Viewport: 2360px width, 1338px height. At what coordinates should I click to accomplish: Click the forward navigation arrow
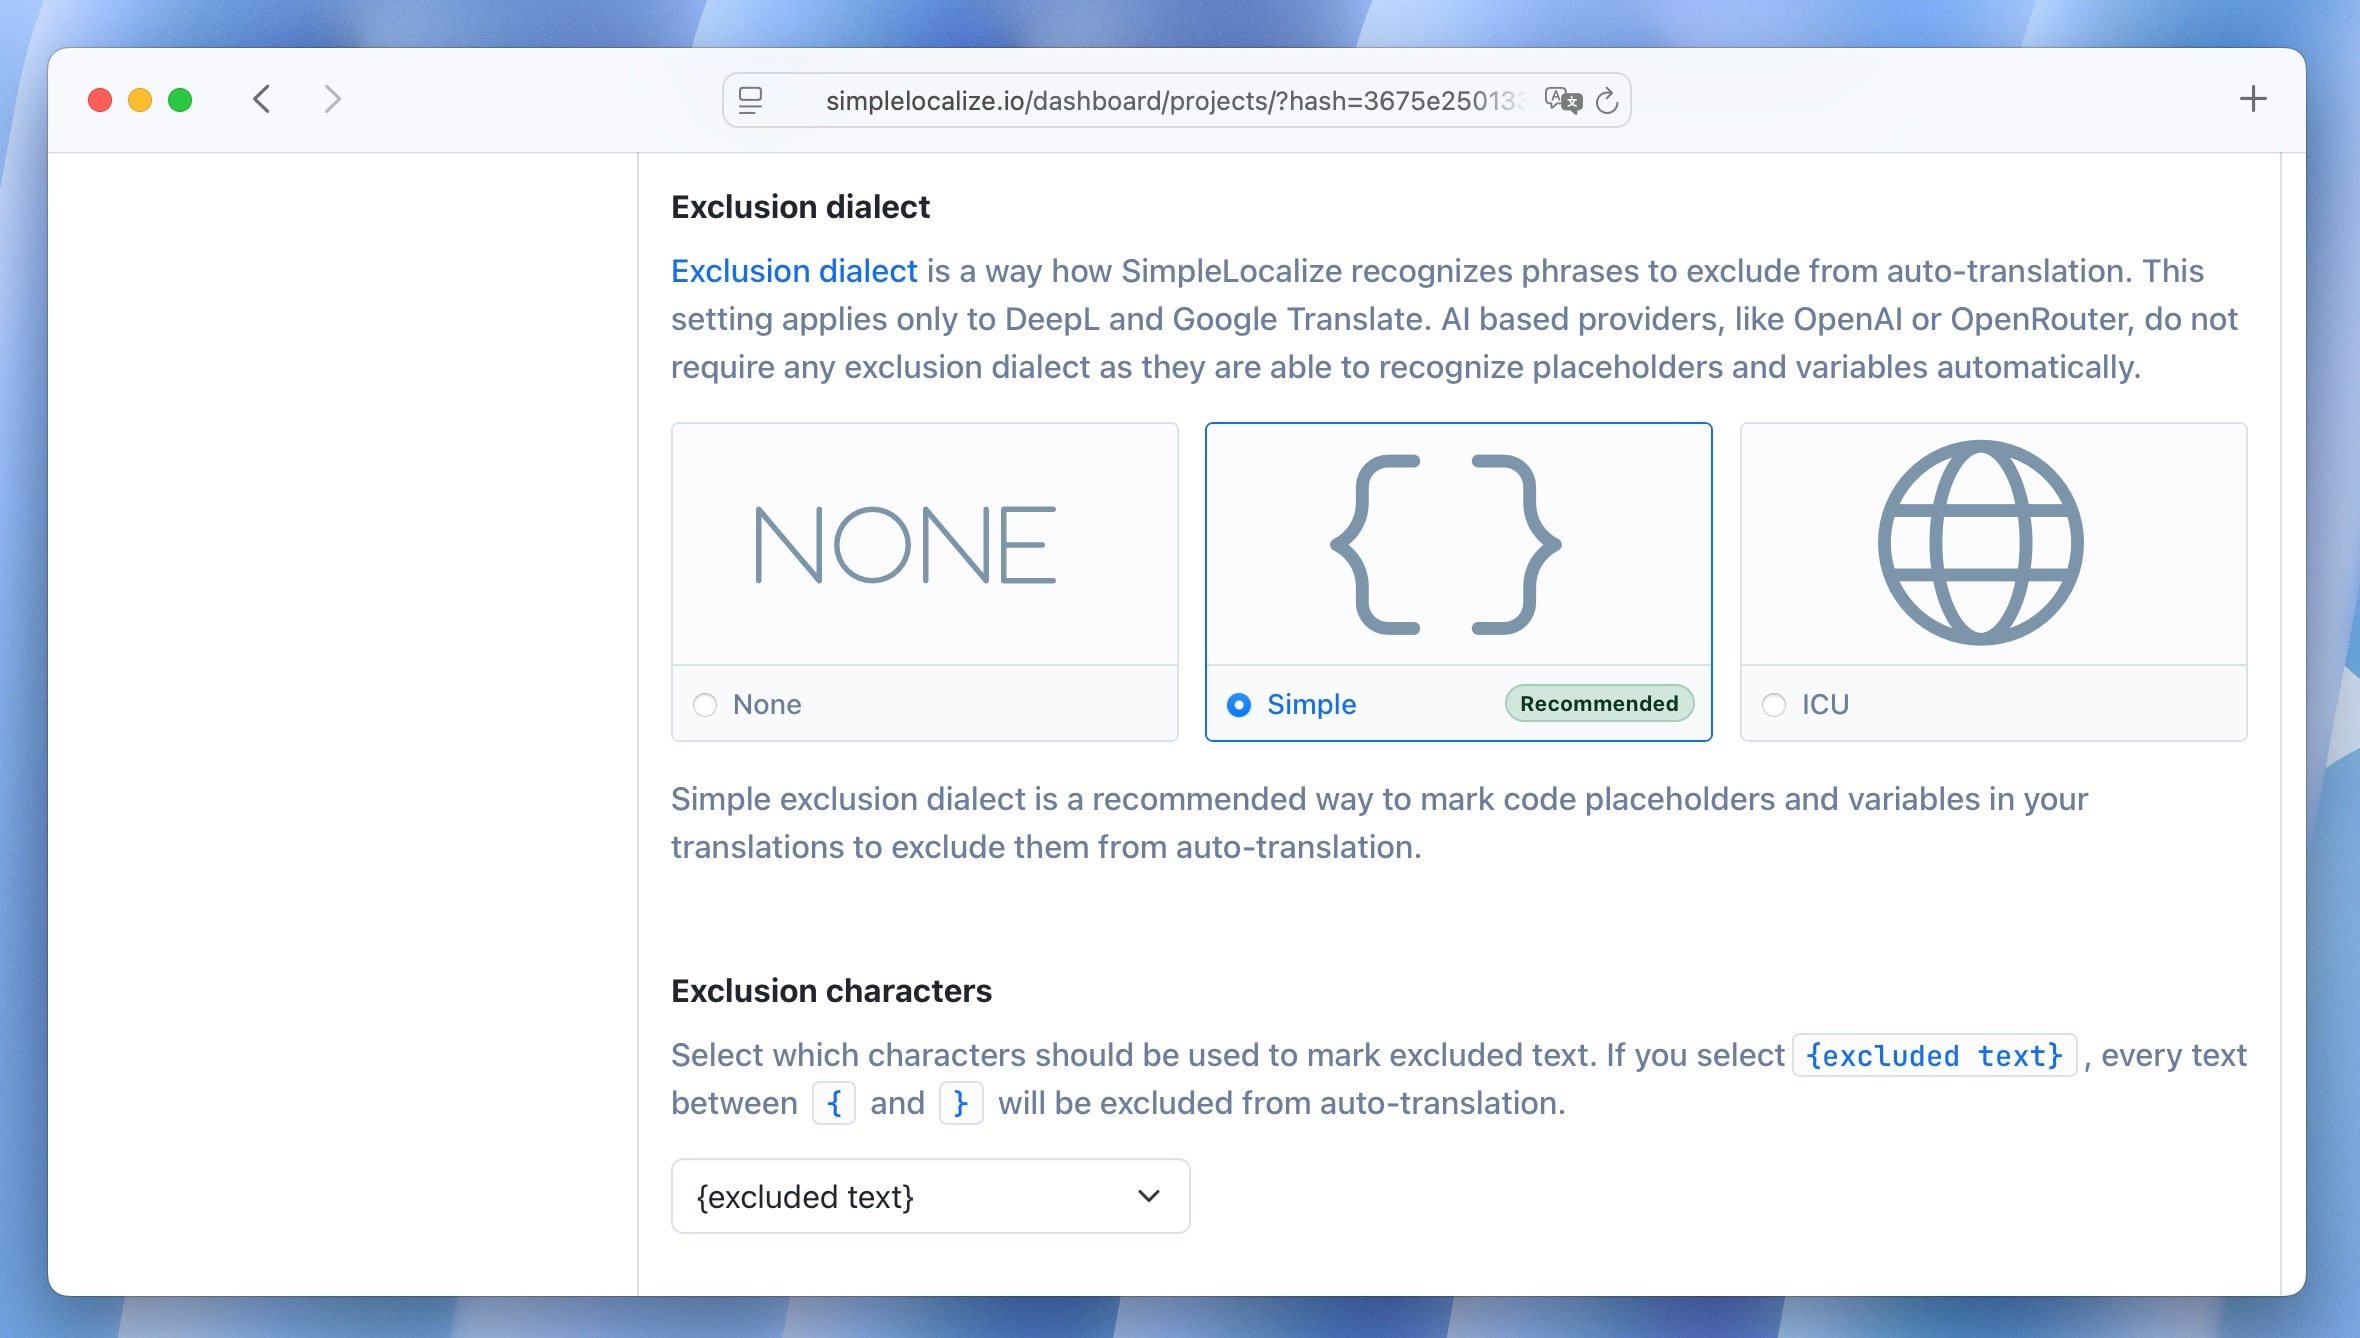pos(331,99)
